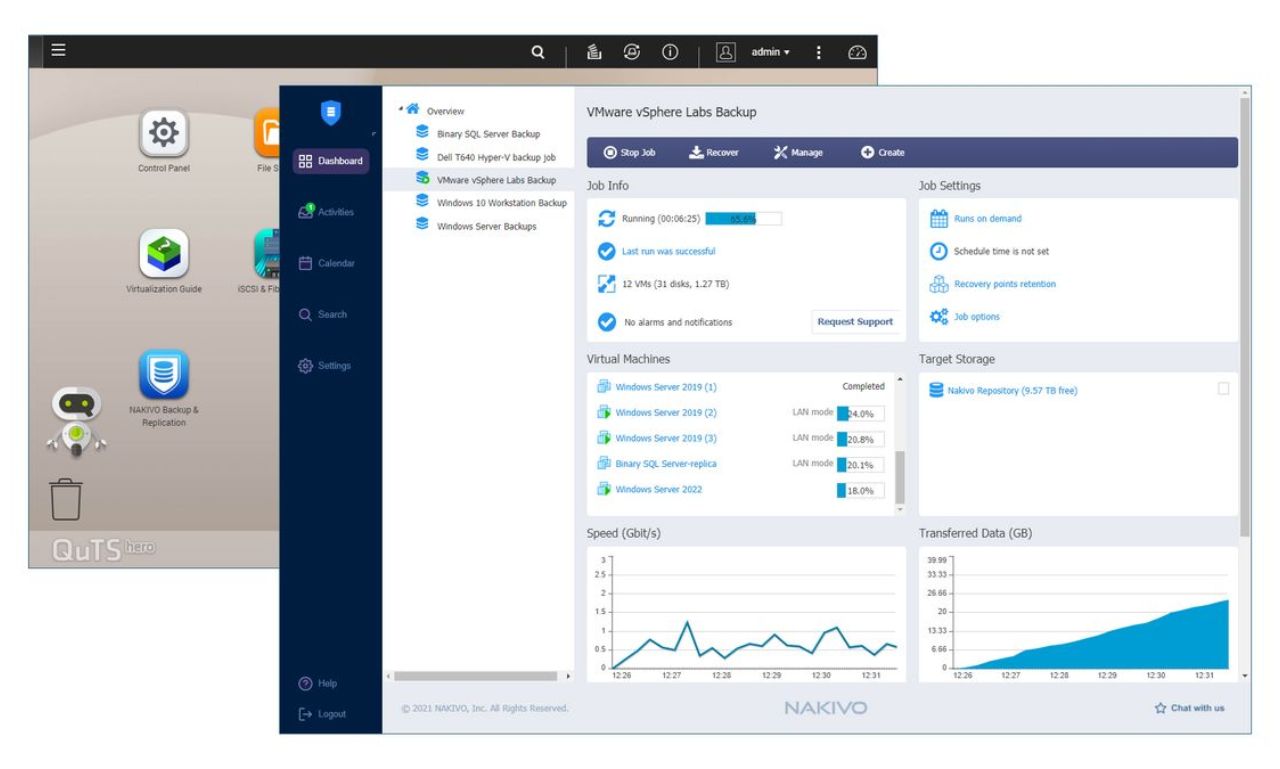
Task: Open Calendar in NAKIVO sidebar
Action: click(327, 263)
